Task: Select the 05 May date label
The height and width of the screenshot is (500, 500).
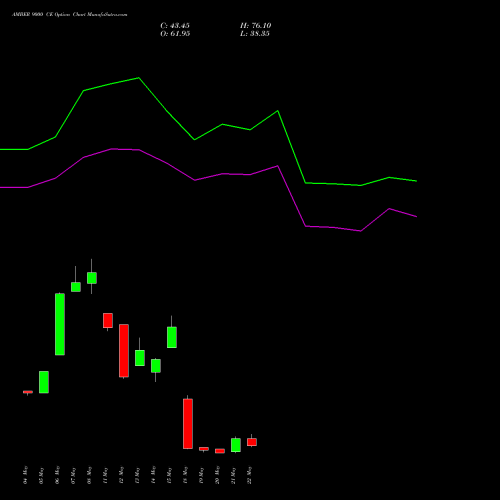Action: point(42,475)
